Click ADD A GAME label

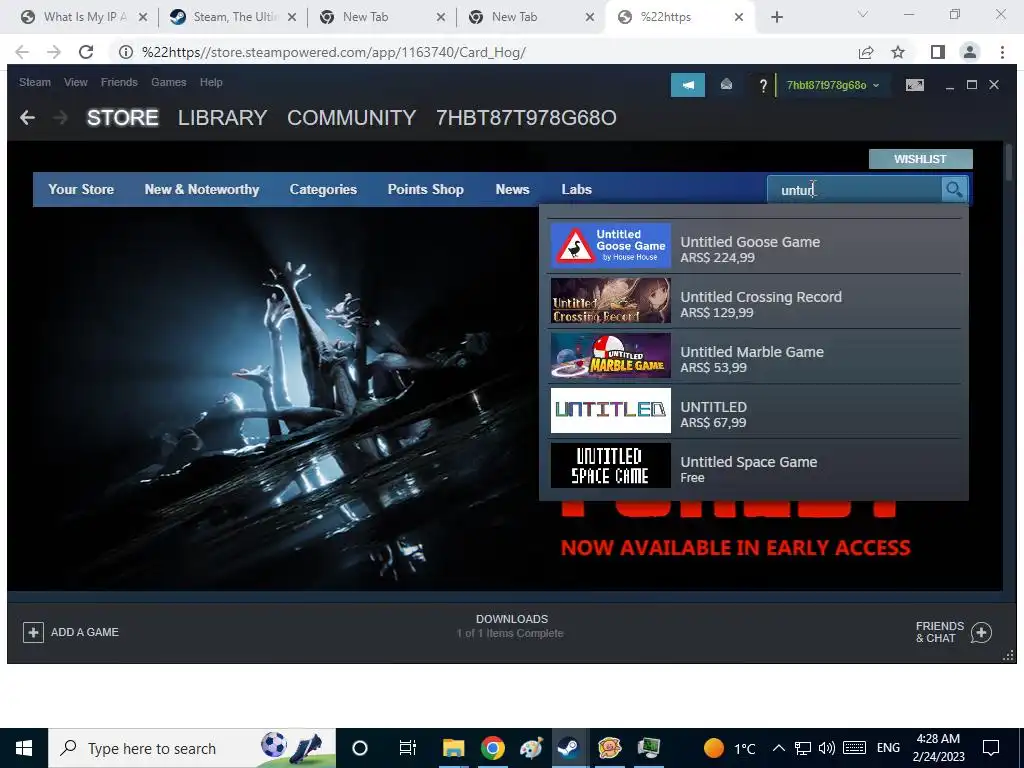(x=85, y=632)
